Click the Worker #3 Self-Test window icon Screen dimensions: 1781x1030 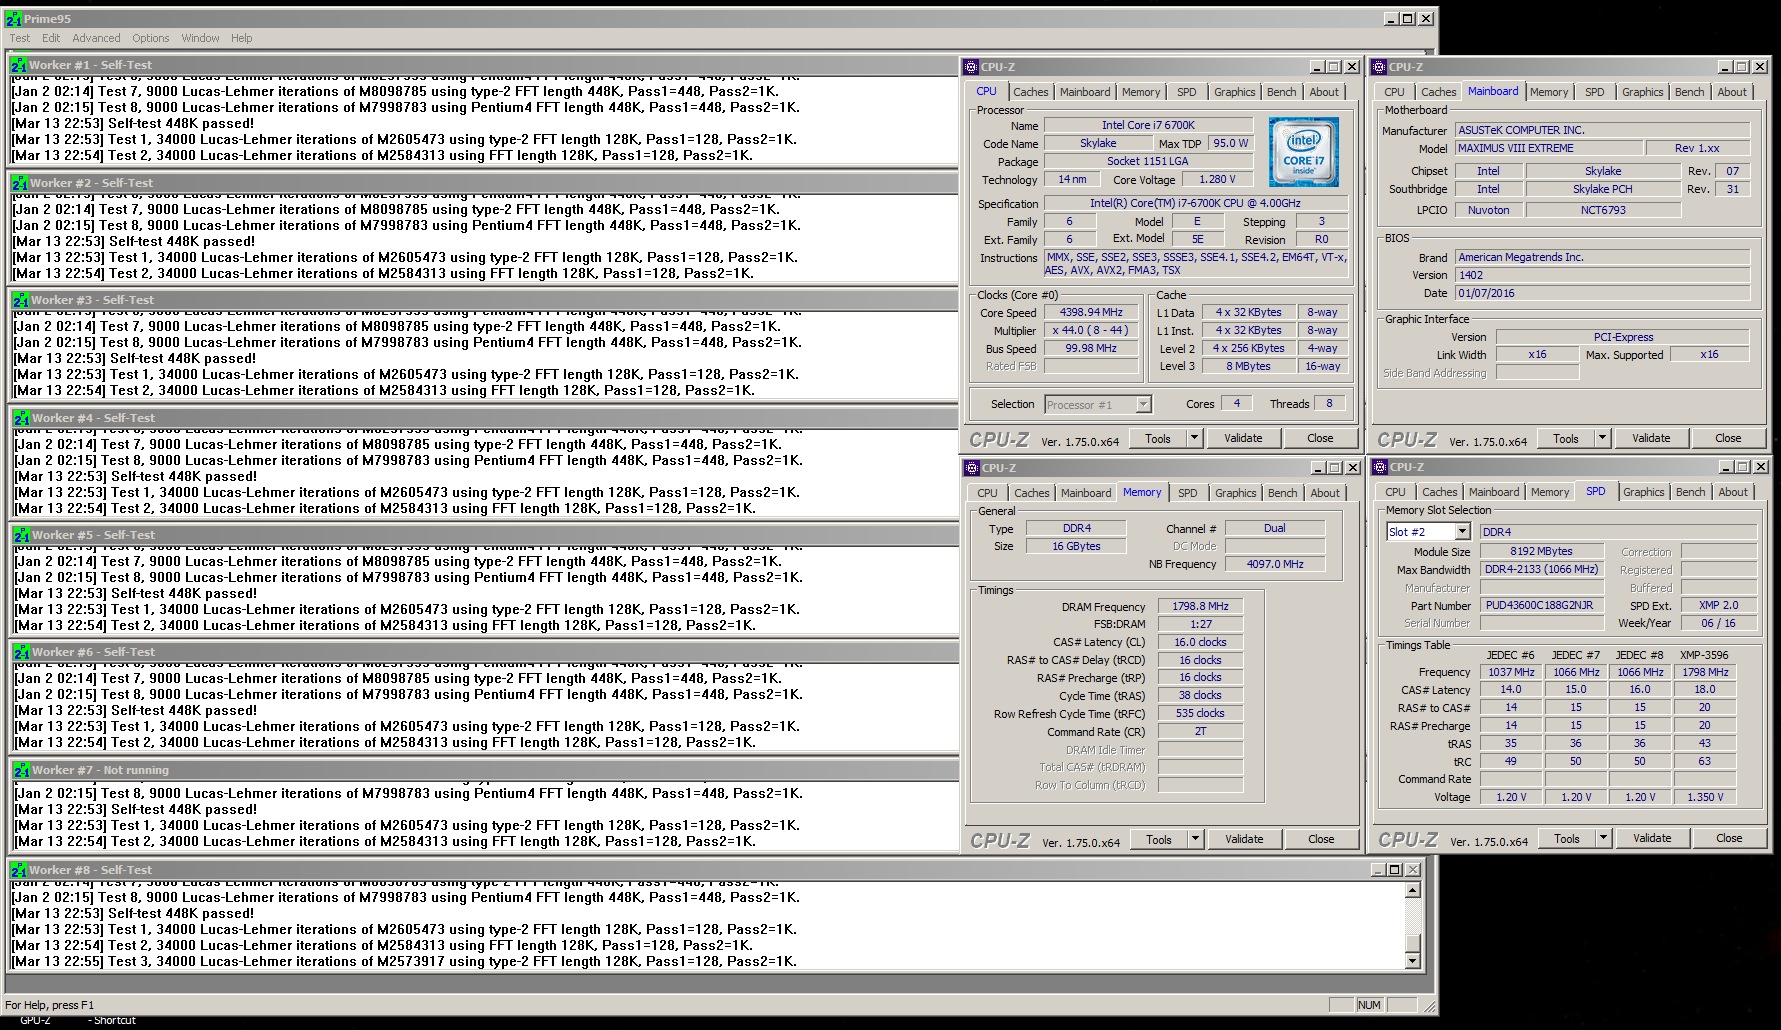[x=20, y=300]
